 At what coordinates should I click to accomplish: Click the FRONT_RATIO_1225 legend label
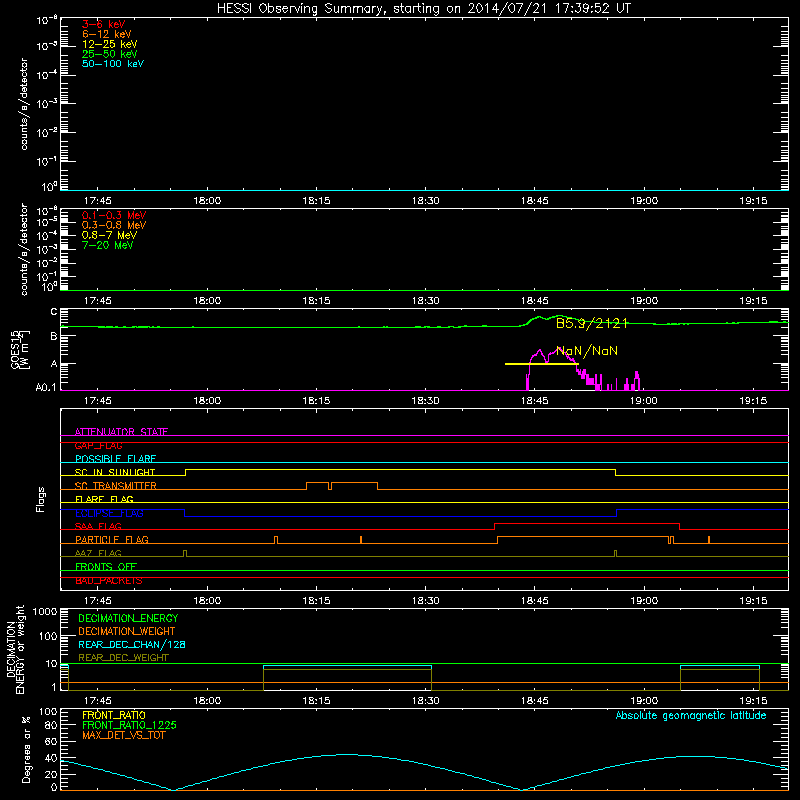(x=129, y=725)
